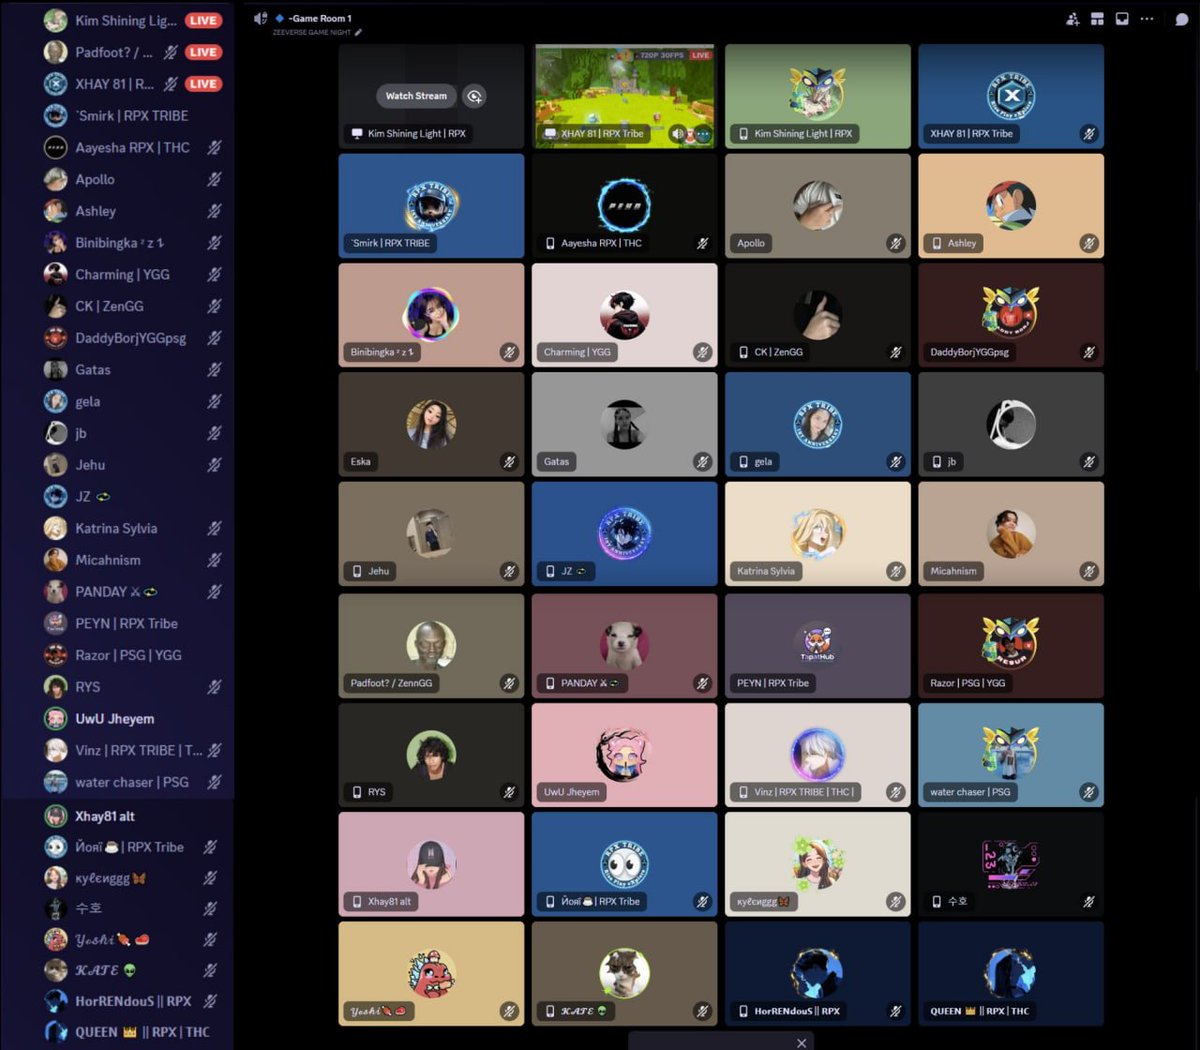
Task: Click PANDAY muted mic icon in sidebar
Action: coord(214,592)
